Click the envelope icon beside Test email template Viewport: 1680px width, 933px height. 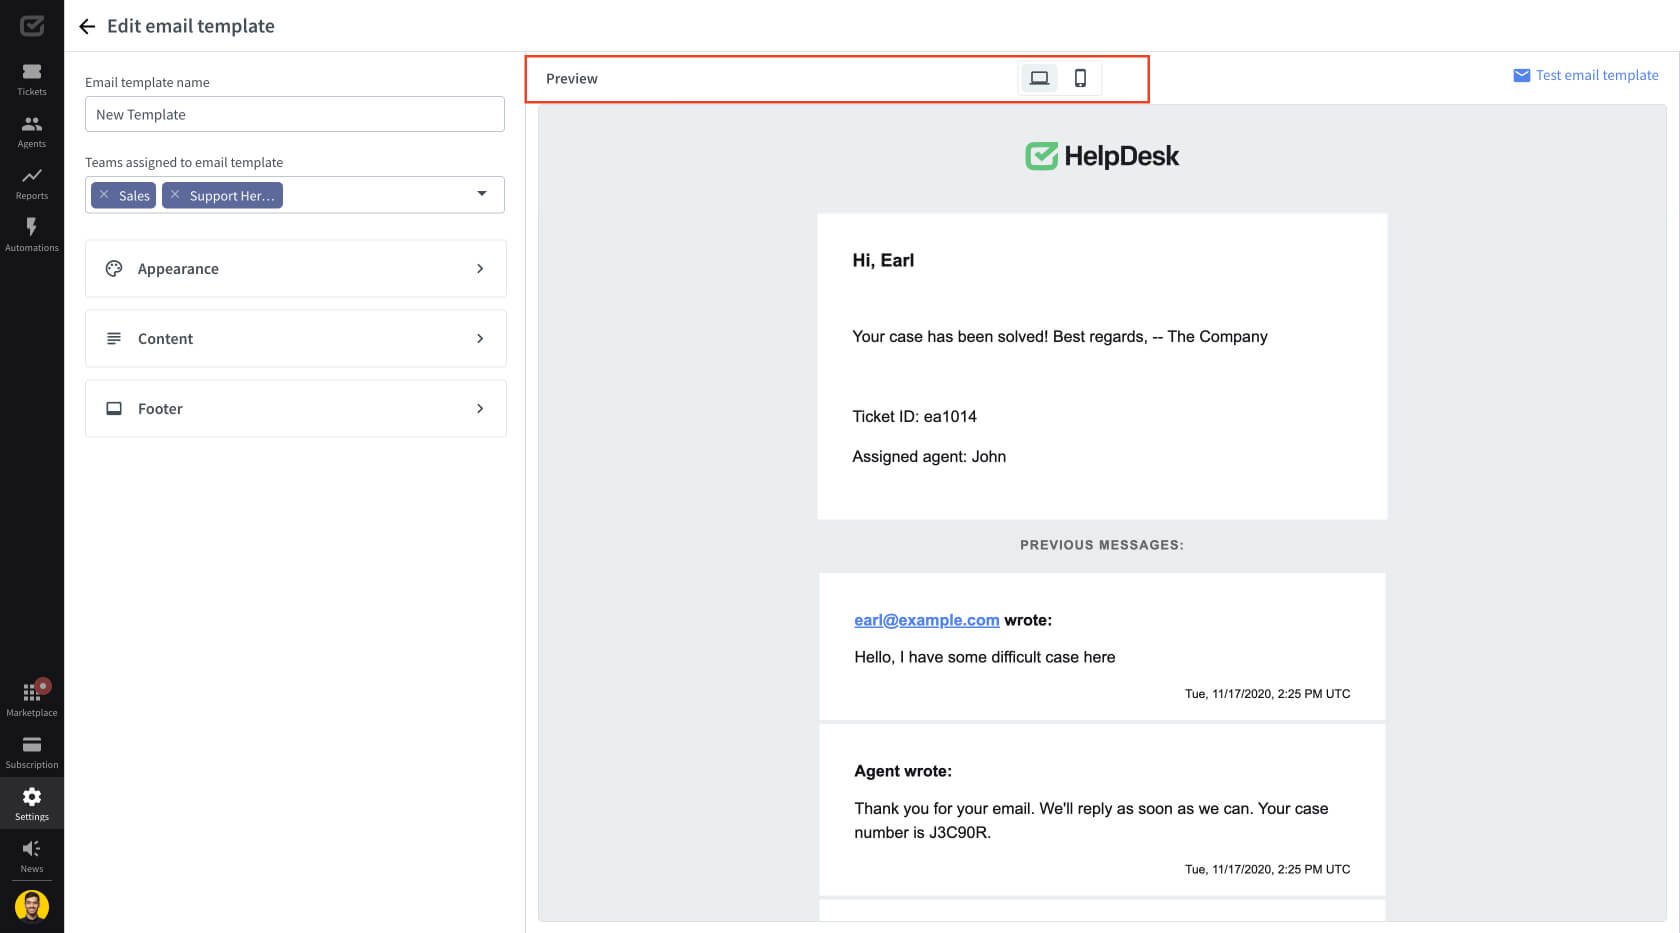pyautogui.click(x=1521, y=75)
